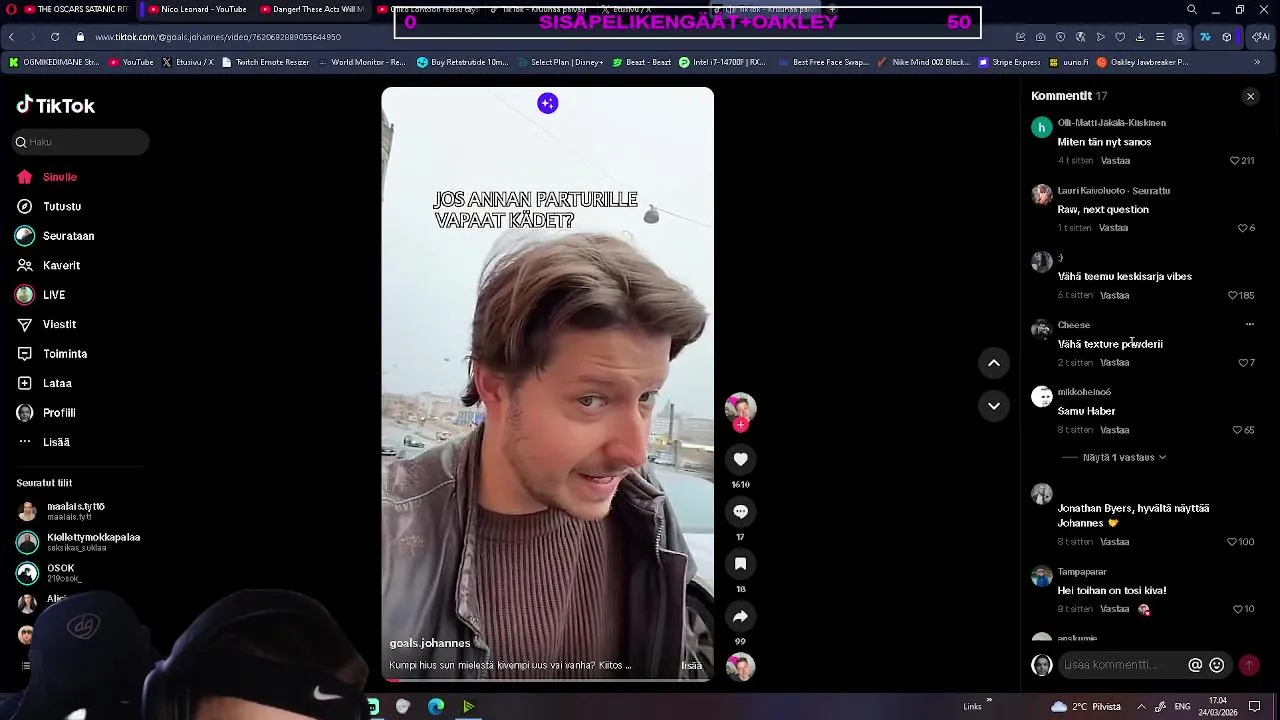
Task: Open the Twitch Emote Resizer bookmark
Action: 266,62
